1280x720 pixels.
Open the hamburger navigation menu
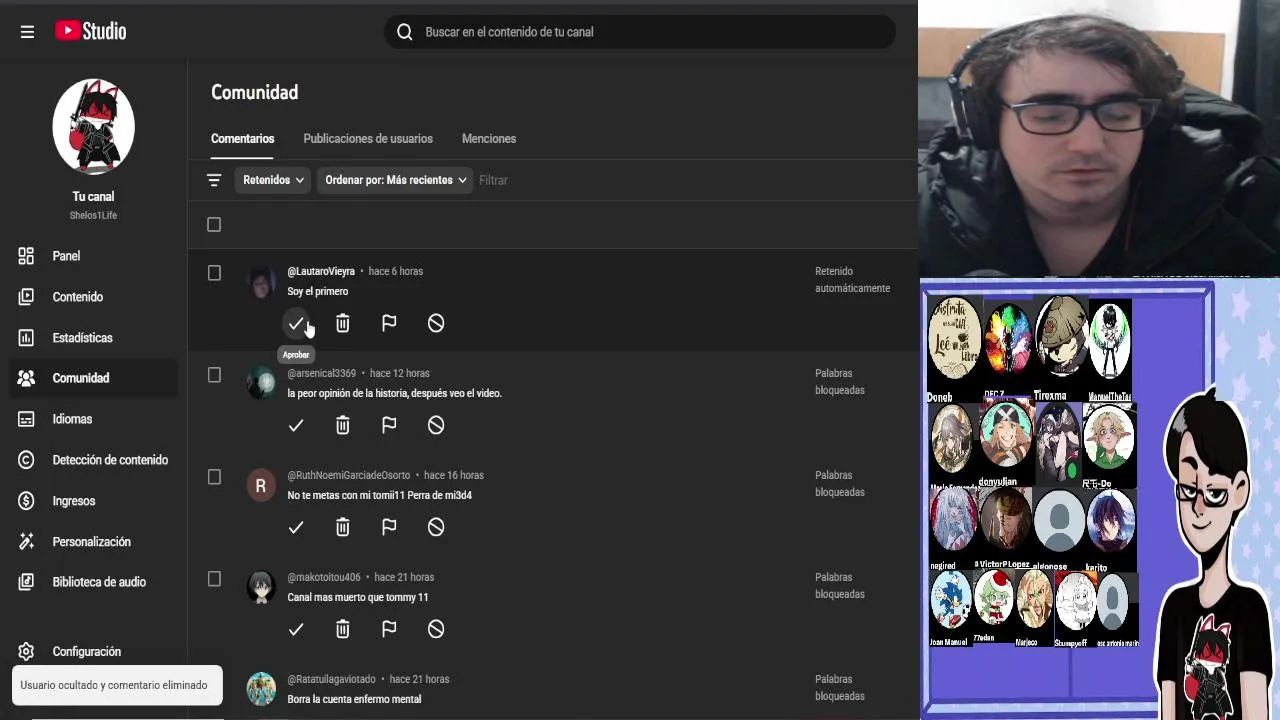point(27,32)
